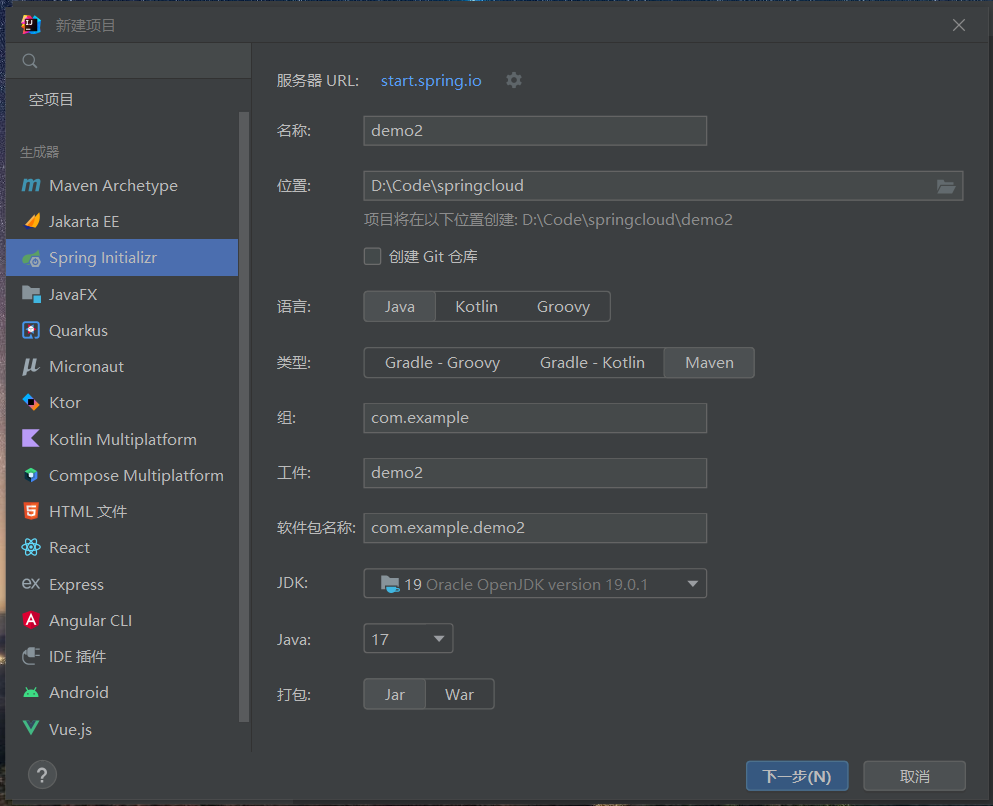Click the HTML5 file icon
This screenshot has height=806, width=993.
tap(31, 511)
